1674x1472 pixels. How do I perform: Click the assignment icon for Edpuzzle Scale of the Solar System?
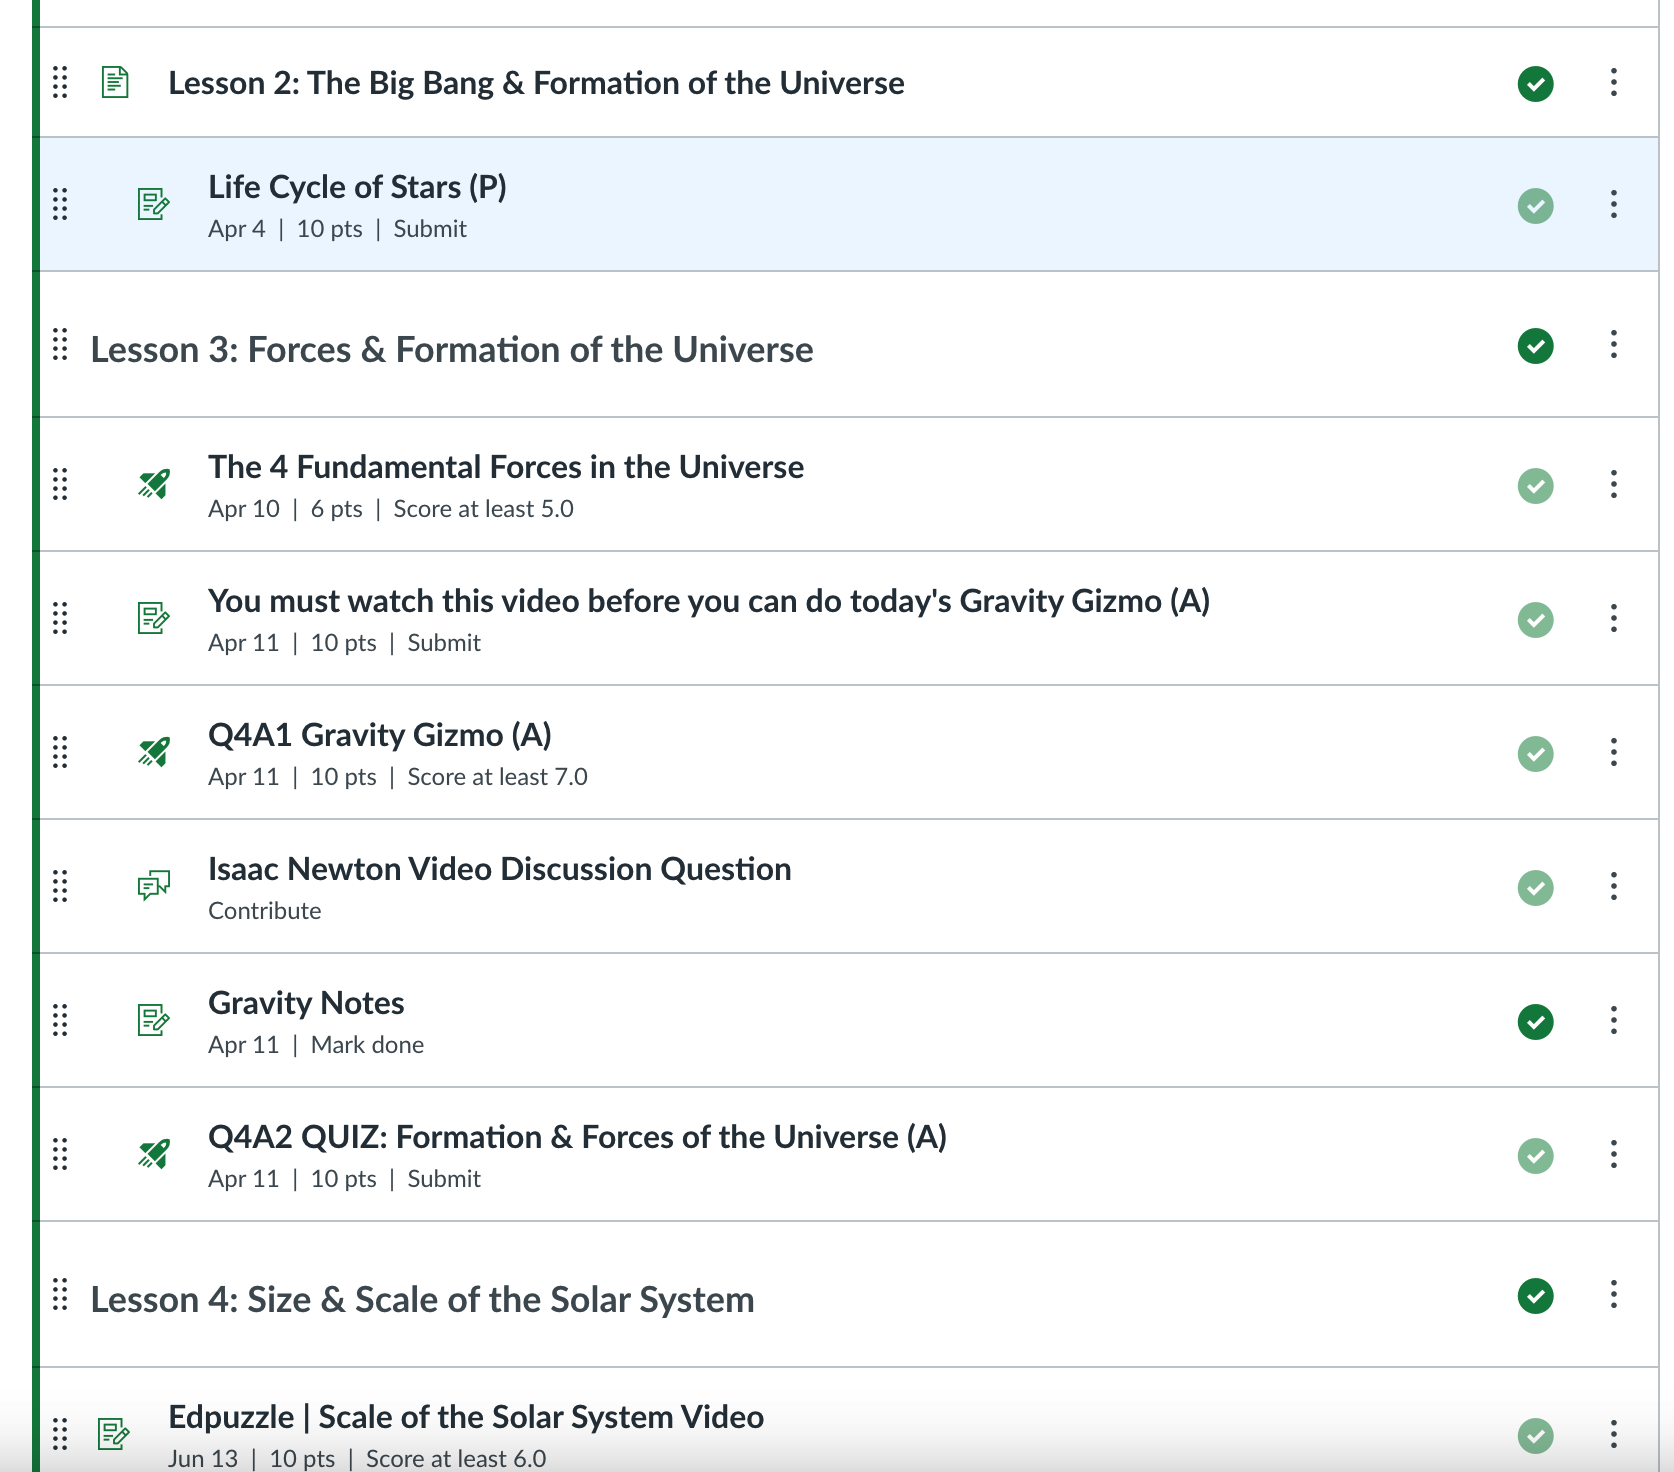pos(113,1434)
